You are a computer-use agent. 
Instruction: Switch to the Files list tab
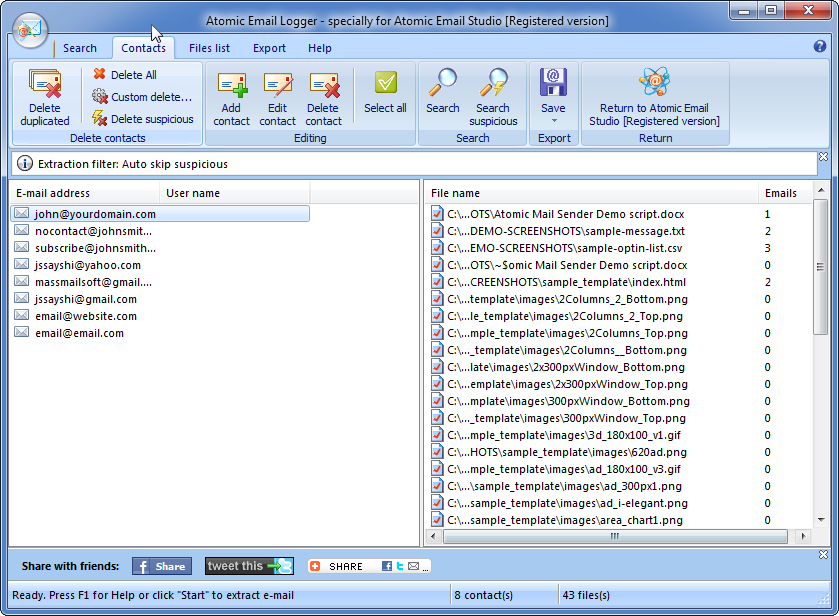tap(208, 47)
